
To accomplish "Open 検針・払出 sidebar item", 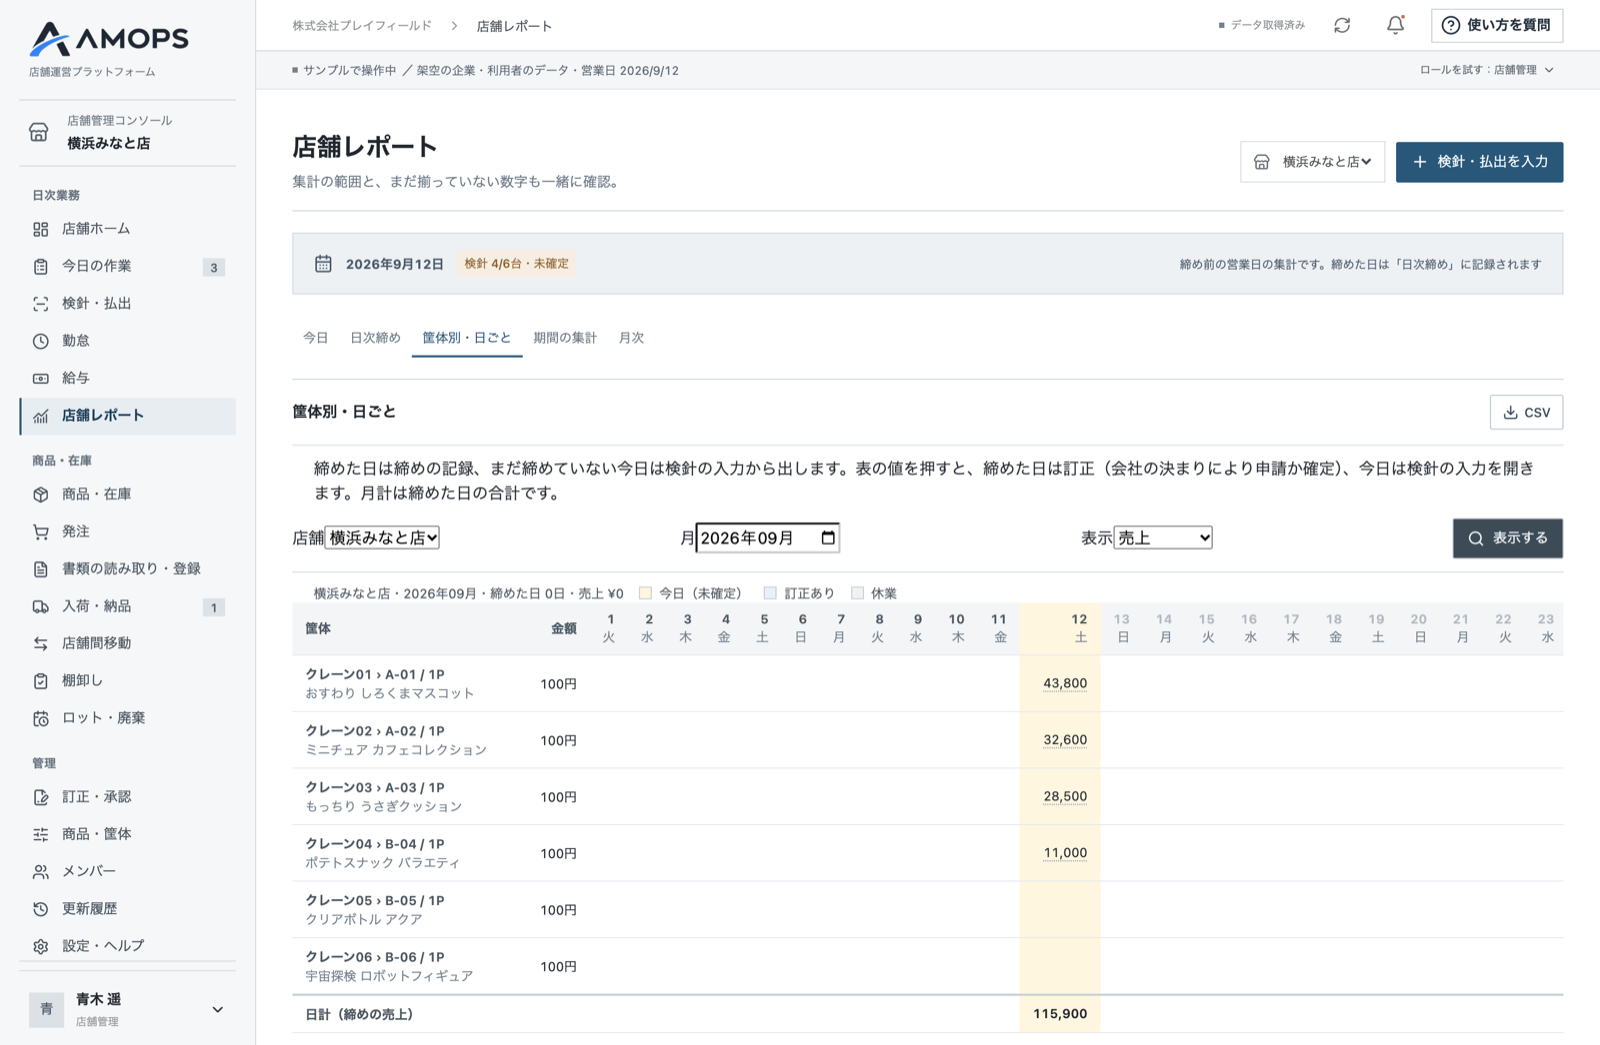I will point(128,304).
